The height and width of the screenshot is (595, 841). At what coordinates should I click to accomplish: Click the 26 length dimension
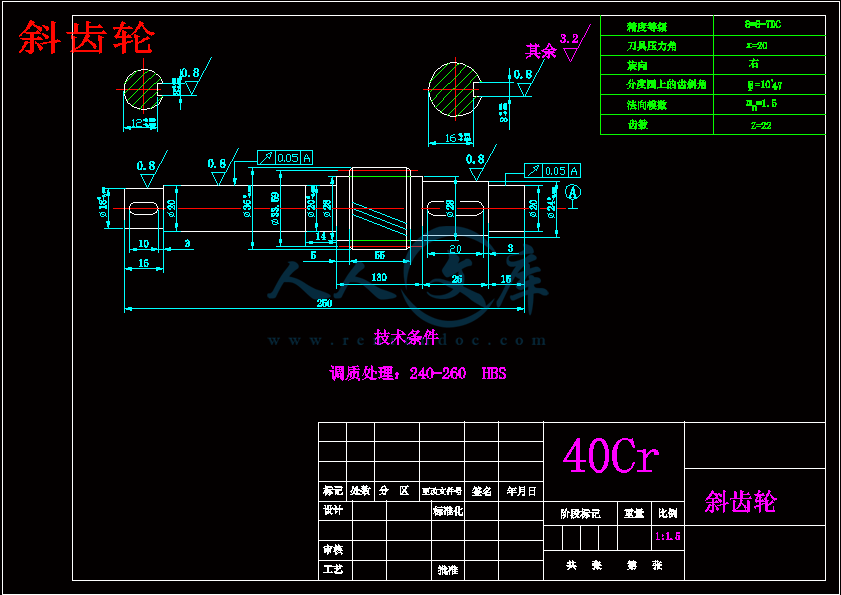point(457,279)
